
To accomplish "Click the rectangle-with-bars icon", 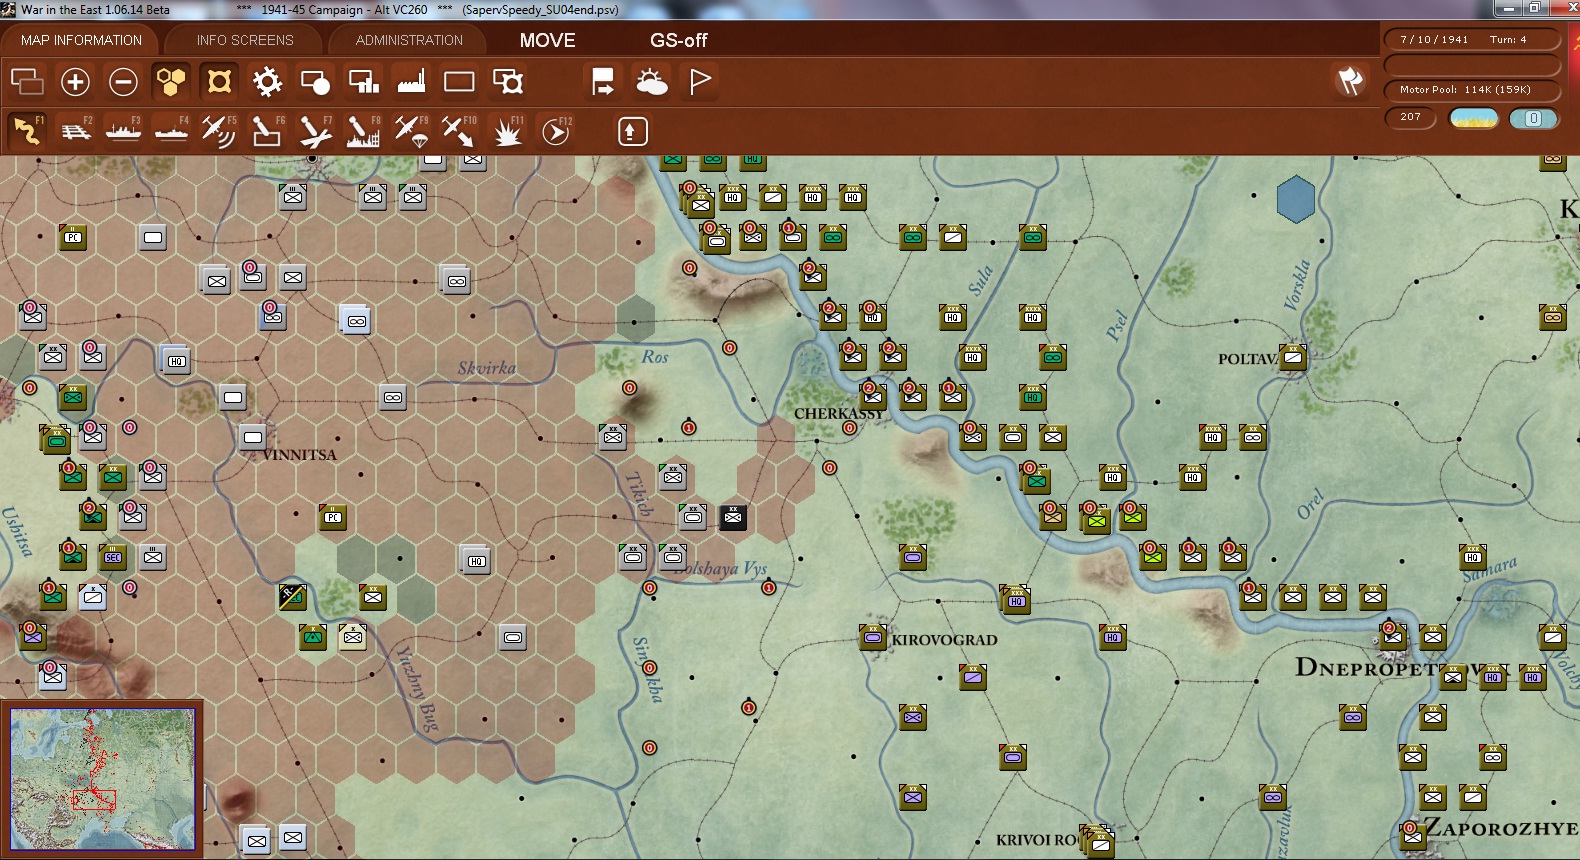I will click(363, 81).
